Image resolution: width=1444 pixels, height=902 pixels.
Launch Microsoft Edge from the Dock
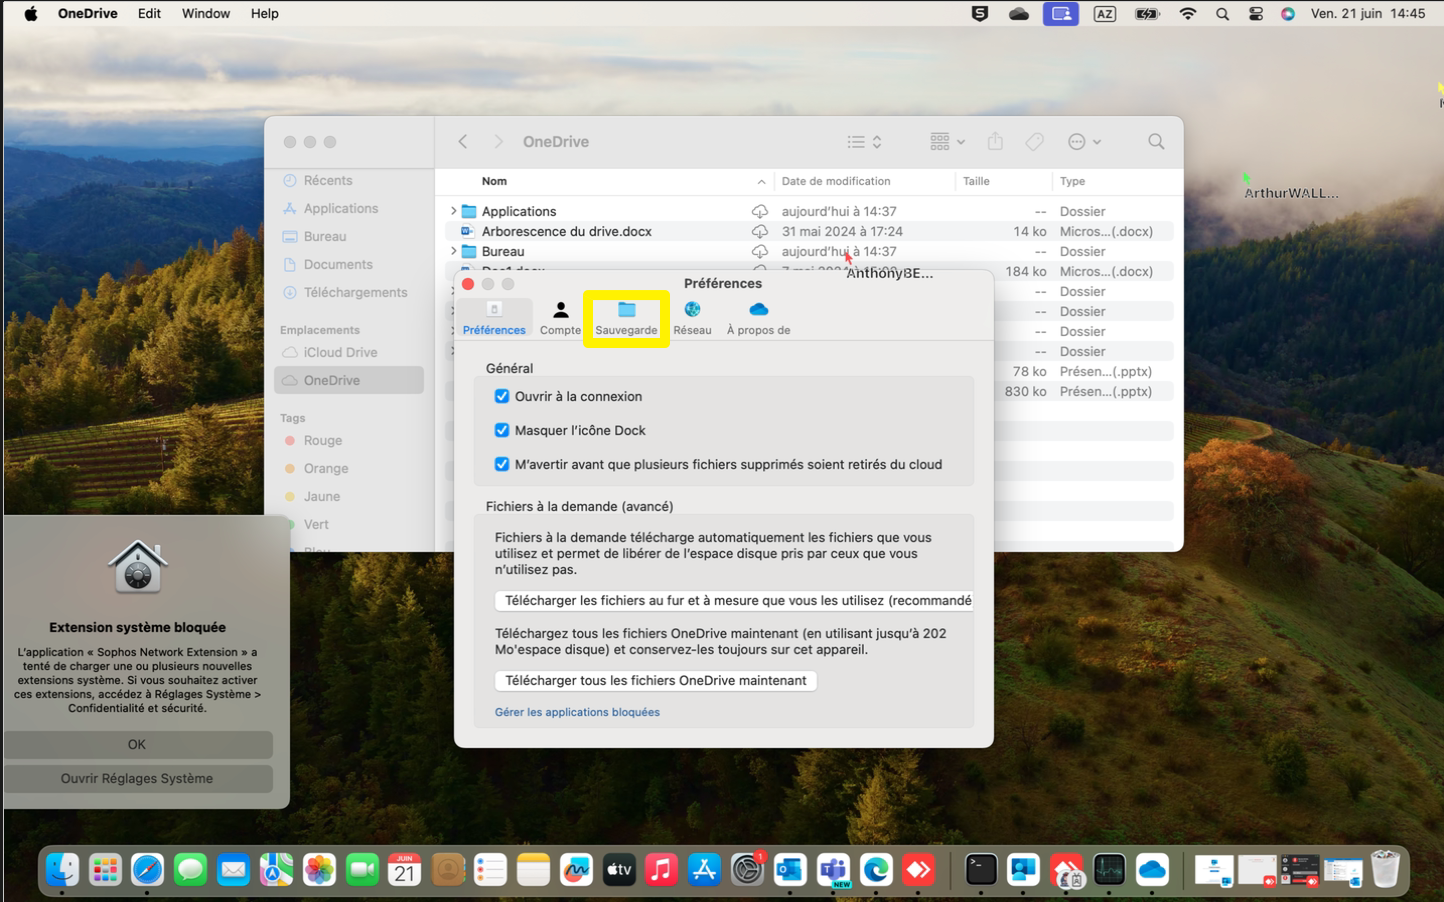[x=876, y=869]
